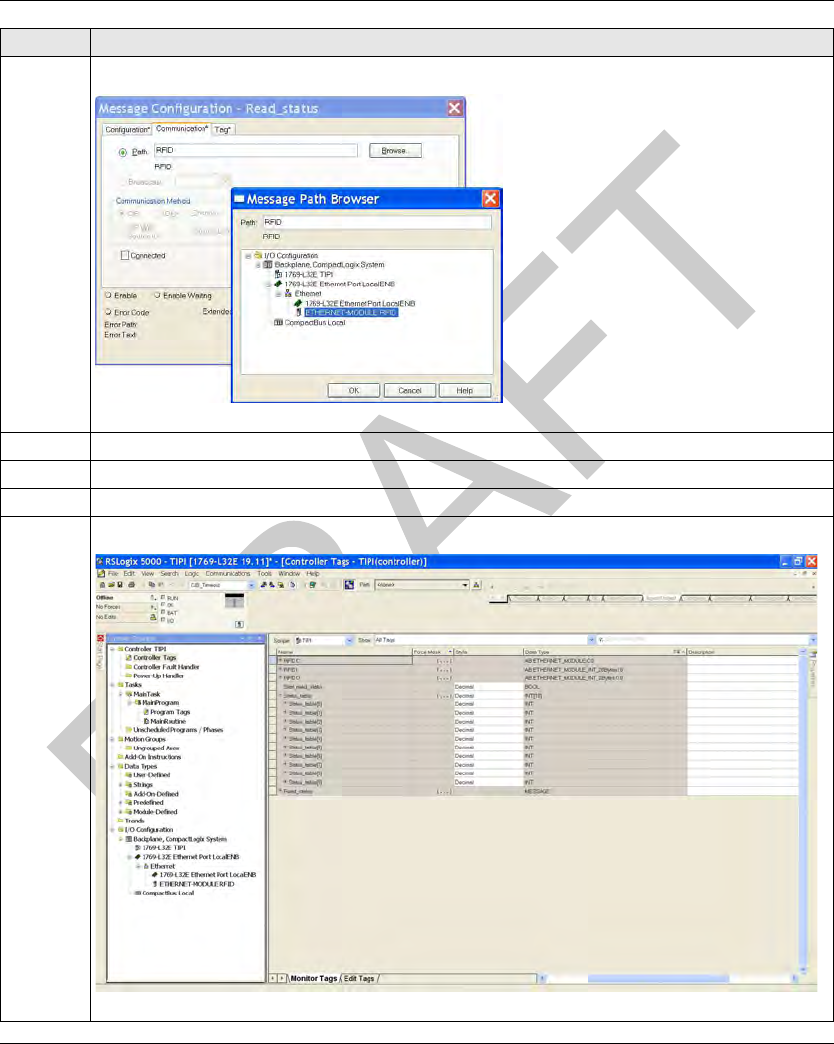Screen dimensions: 834x1044
Task: Expand the RFID:C tag row
Action: click(x=280, y=660)
